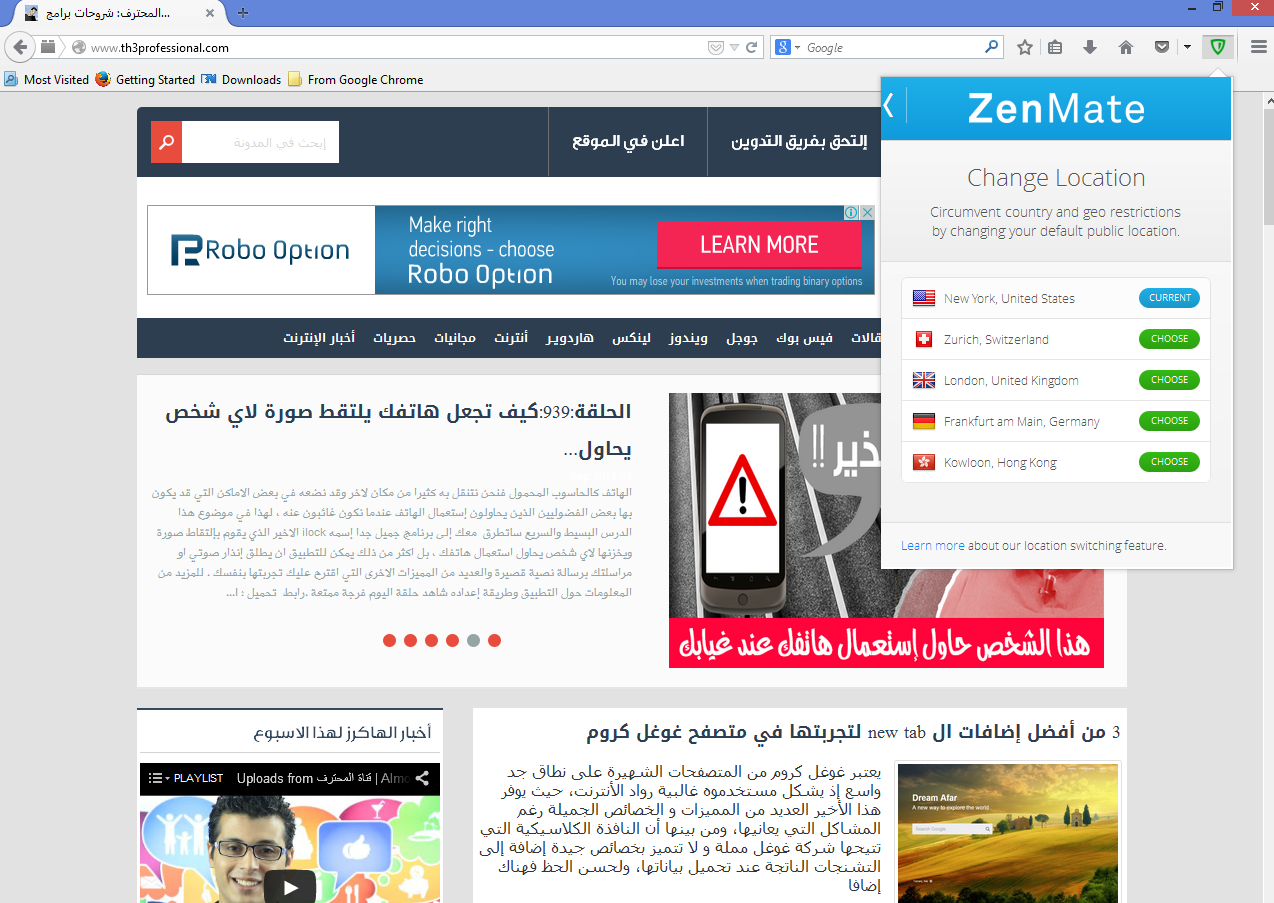Click the back navigation arrow
1274x903 pixels.
19,47
